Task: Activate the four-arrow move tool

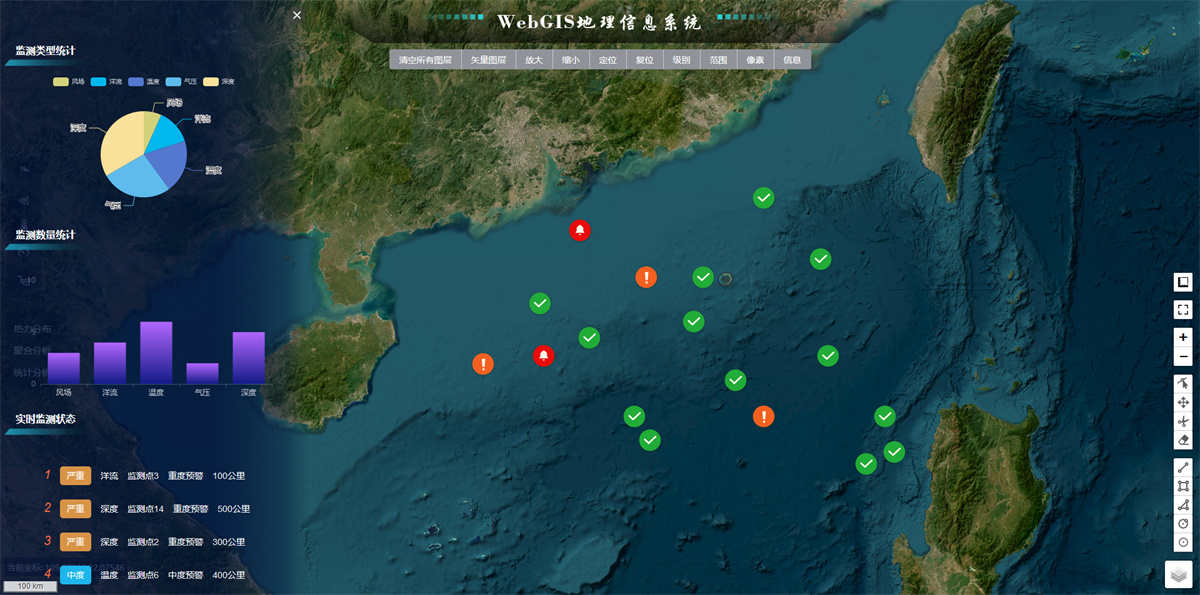Action: tap(1183, 402)
